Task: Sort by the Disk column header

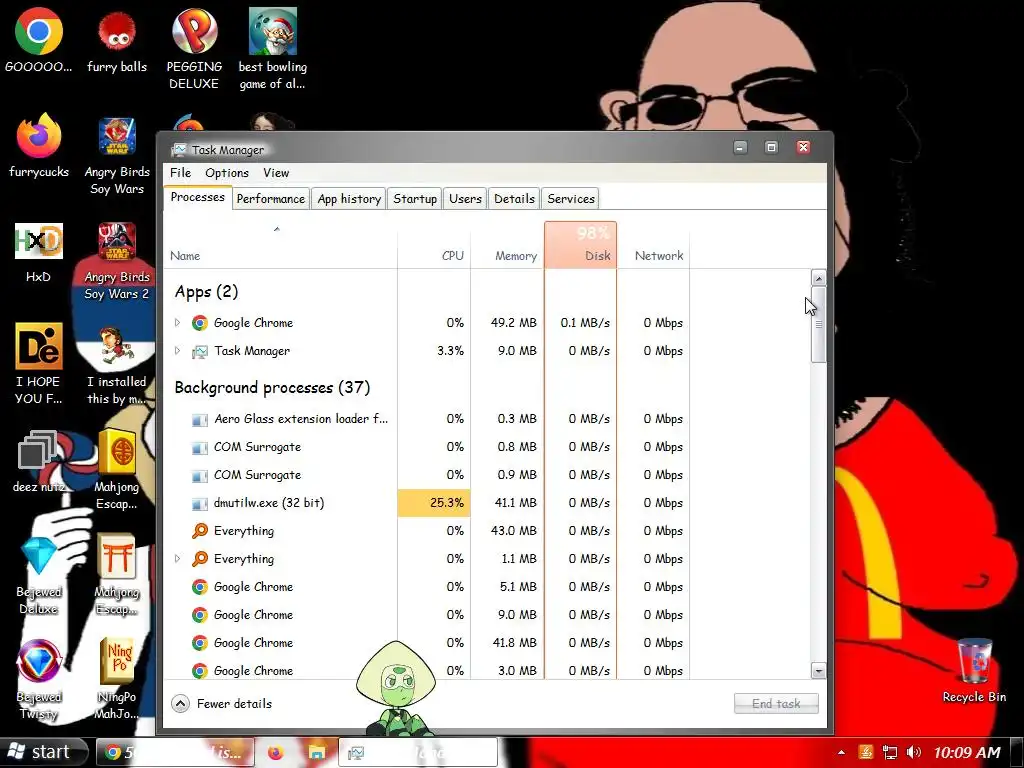Action: tap(580, 246)
